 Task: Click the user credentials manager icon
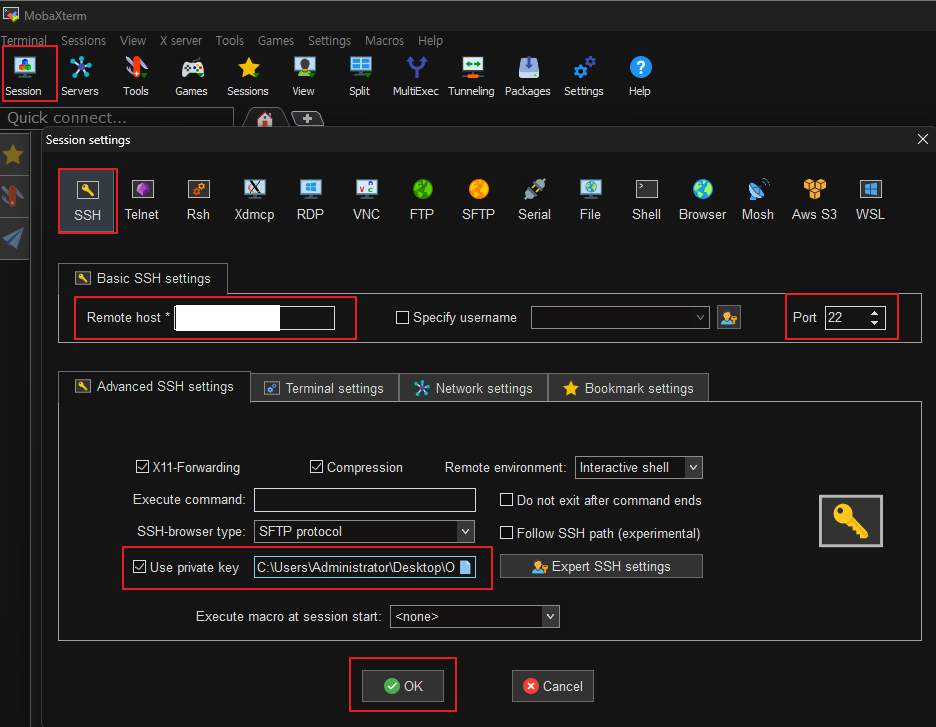coord(729,318)
